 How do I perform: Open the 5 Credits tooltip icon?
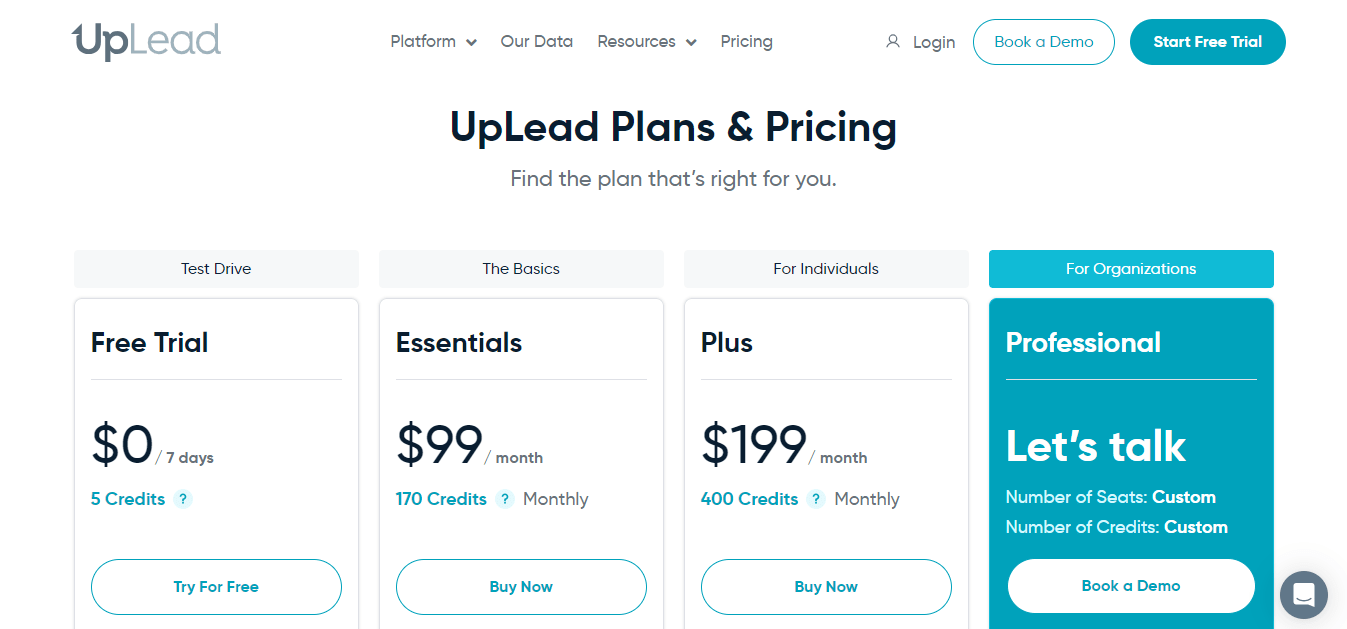(x=183, y=499)
